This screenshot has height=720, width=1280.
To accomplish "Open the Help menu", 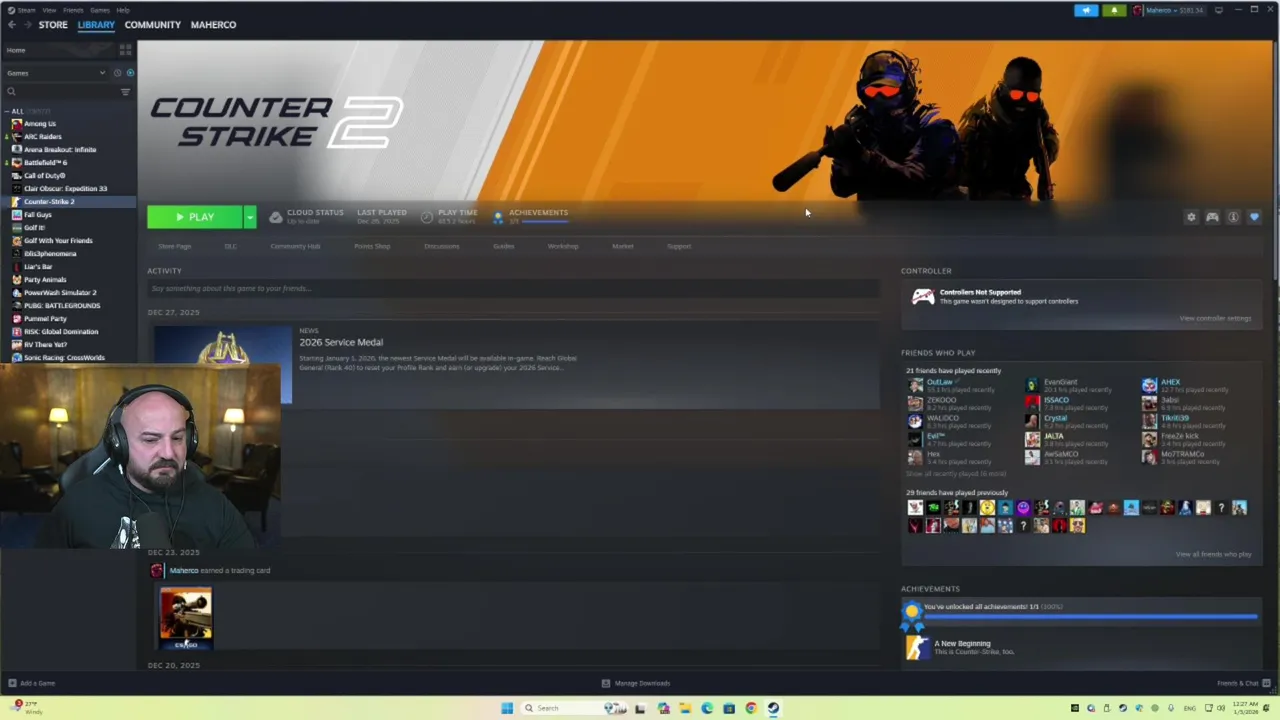I will (122, 10).
